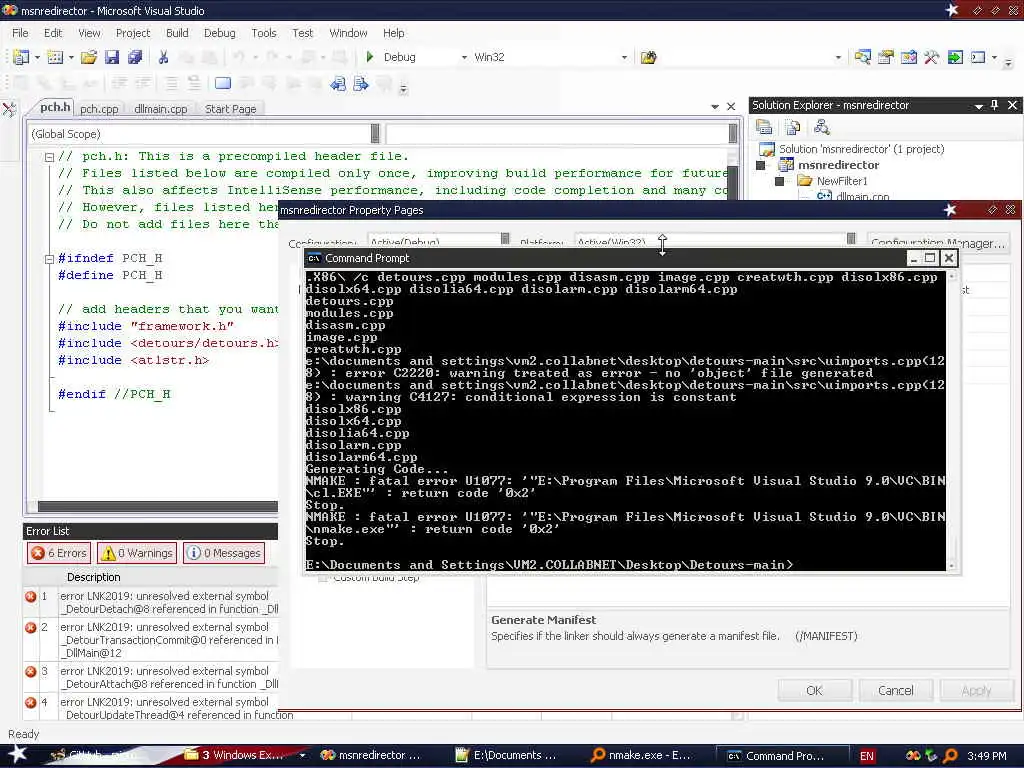Click the members dropdown field beside Global Scope
Viewport: 1024px width, 768px height.
point(562,134)
